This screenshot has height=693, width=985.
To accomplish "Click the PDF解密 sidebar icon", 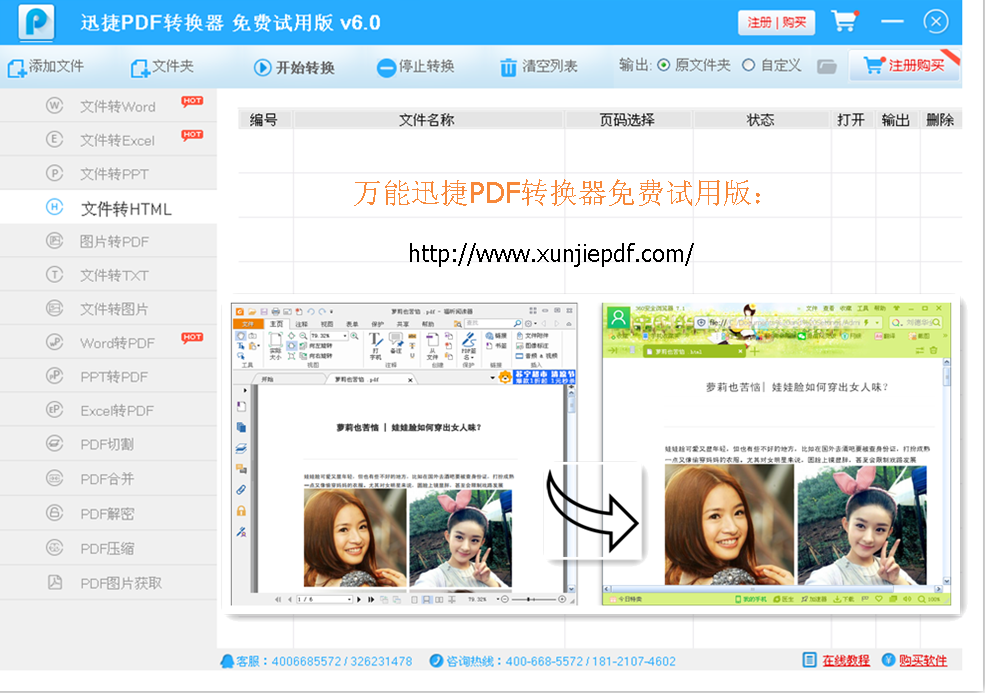I will [55, 513].
